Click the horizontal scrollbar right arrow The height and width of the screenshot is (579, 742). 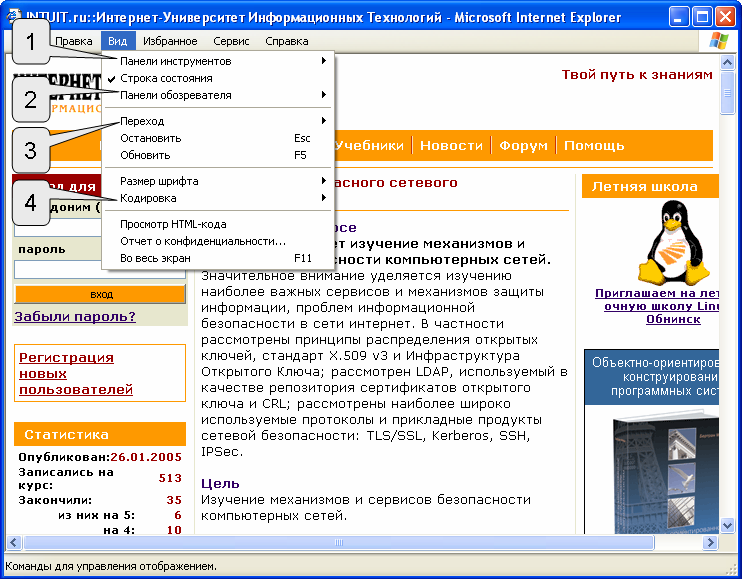click(x=710, y=543)
